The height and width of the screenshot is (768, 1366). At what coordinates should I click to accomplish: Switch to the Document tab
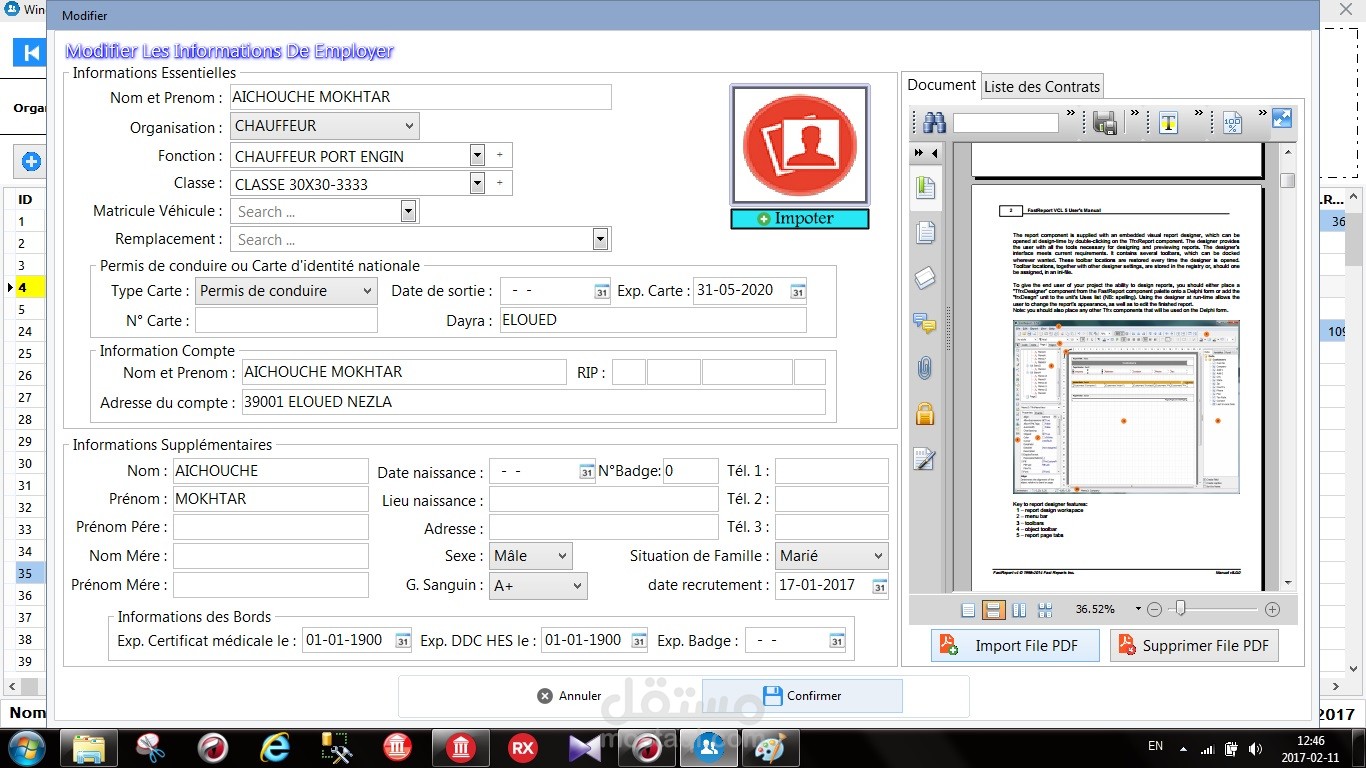pyautogui.click(x=941, y=85)
